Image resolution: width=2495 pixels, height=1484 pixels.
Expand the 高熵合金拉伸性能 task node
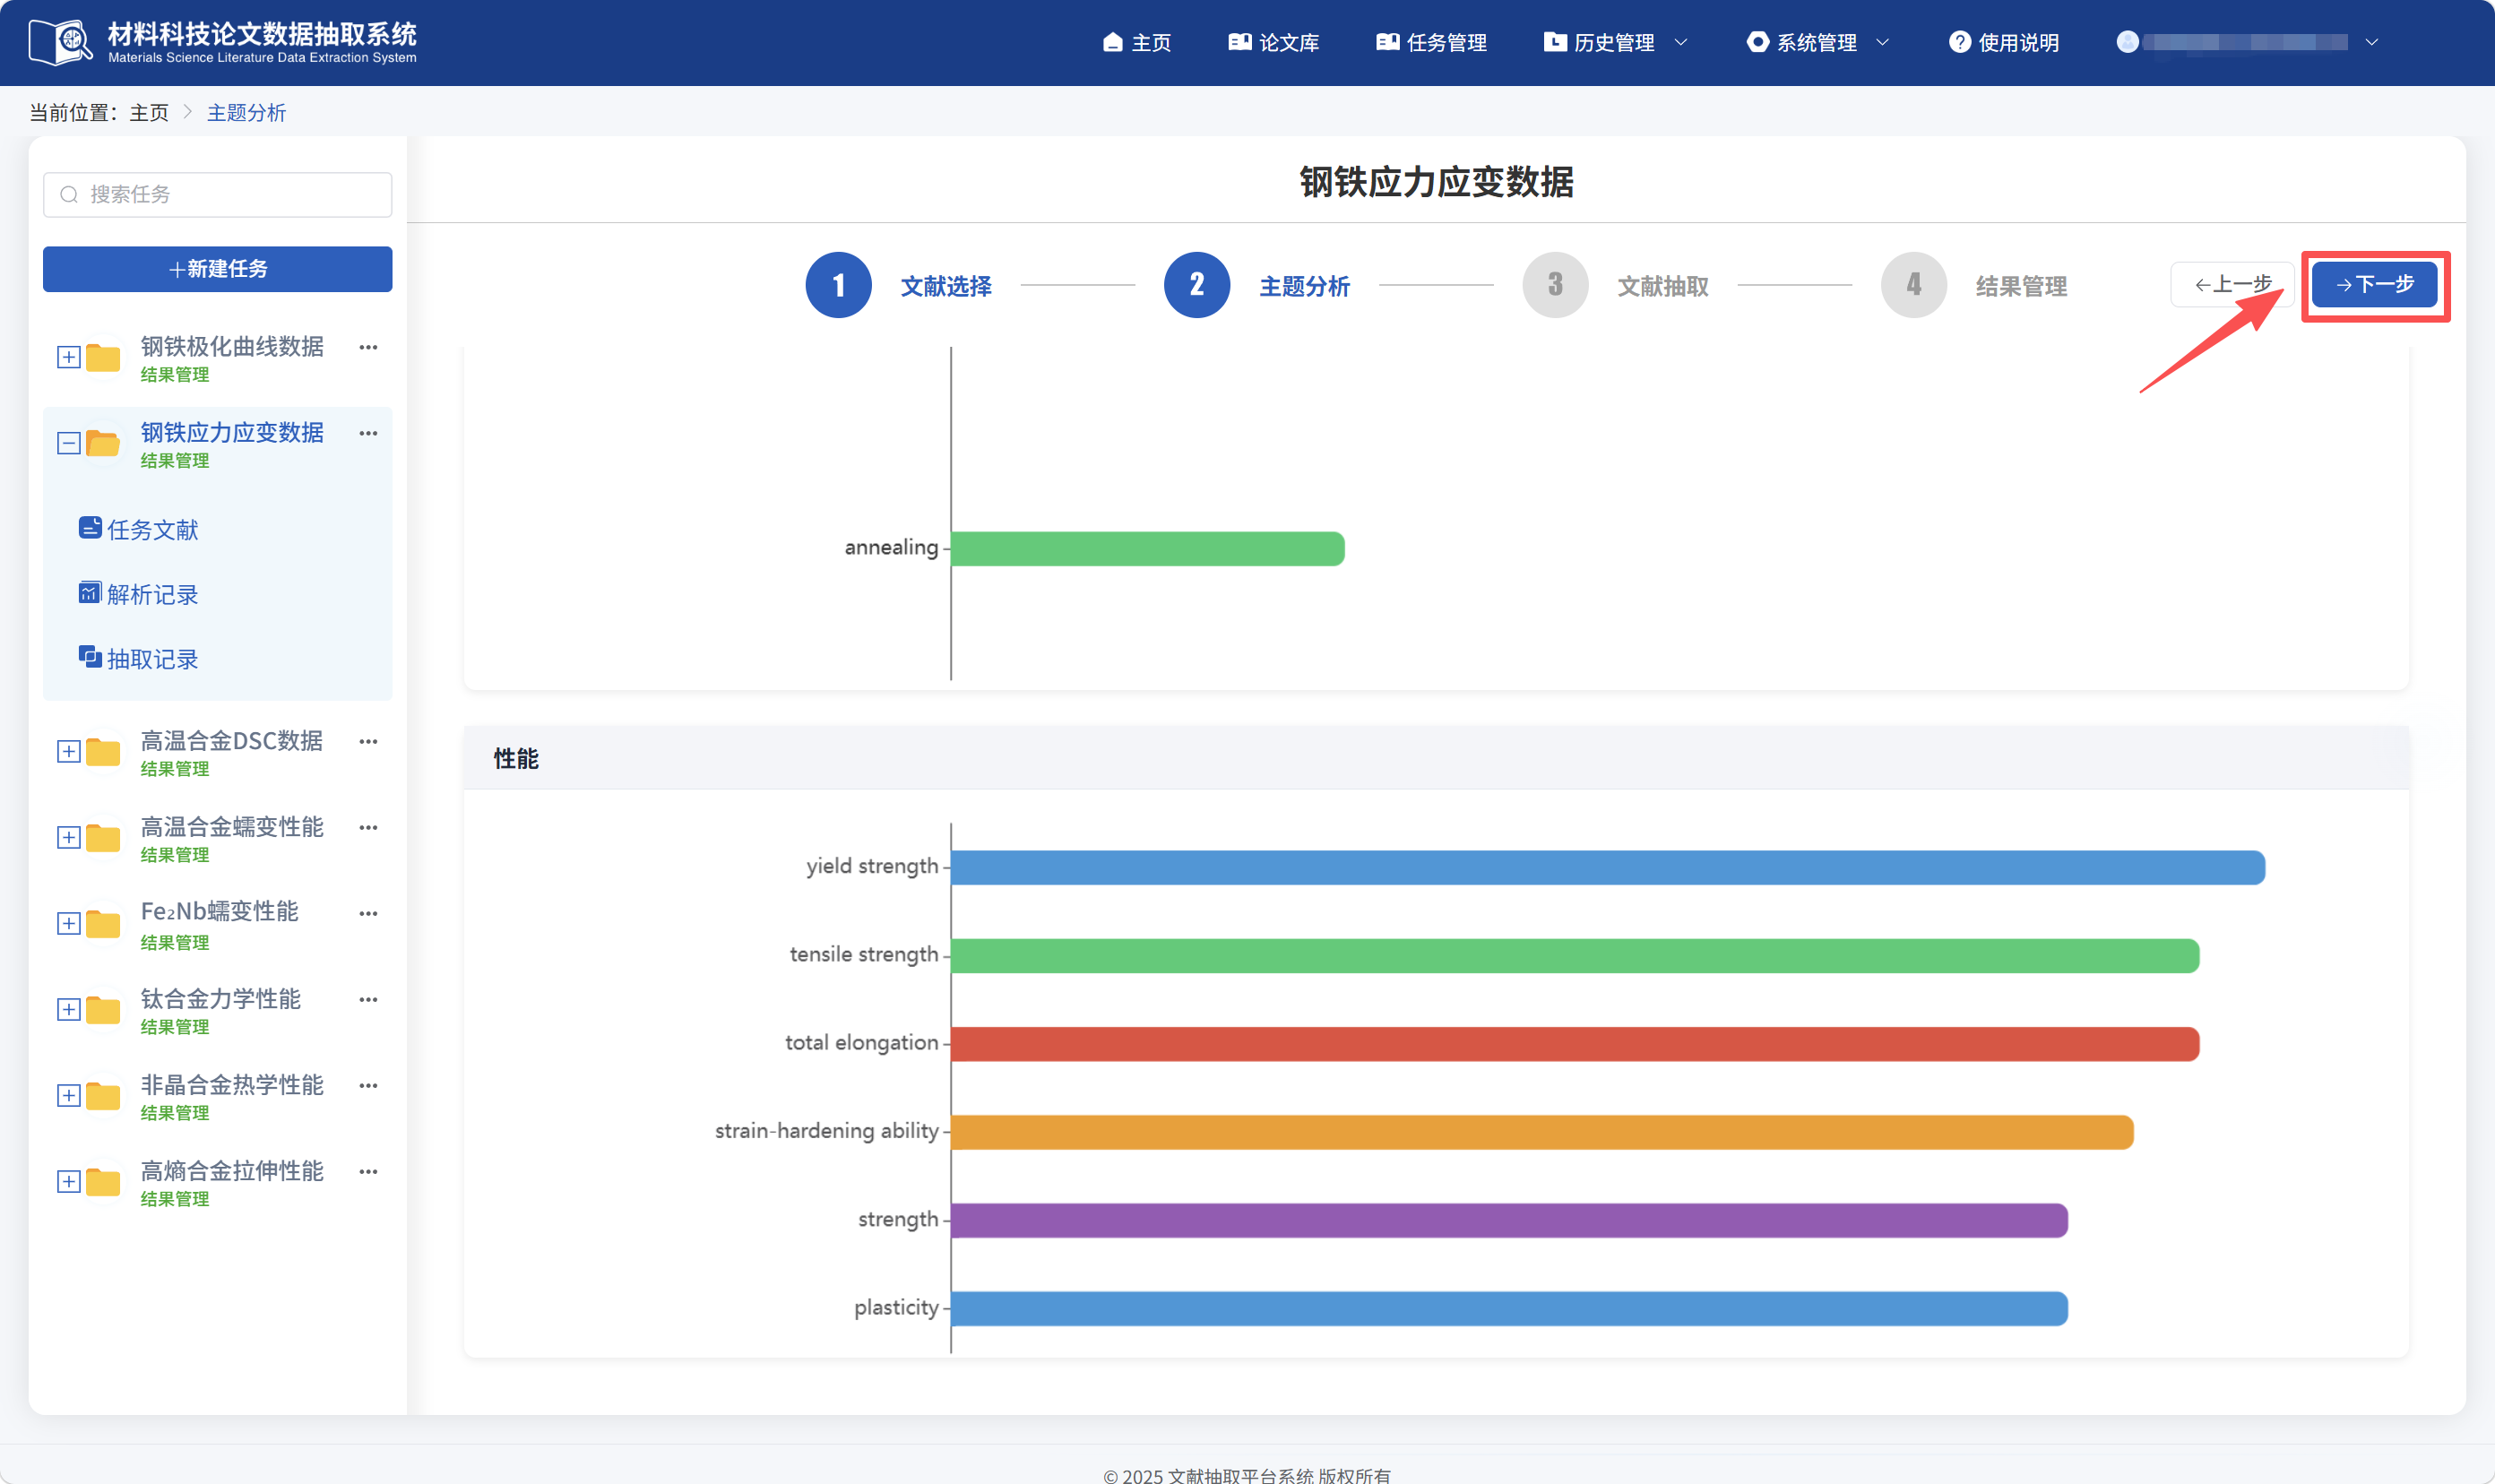pyautogui.click(x=68, y=1181)
